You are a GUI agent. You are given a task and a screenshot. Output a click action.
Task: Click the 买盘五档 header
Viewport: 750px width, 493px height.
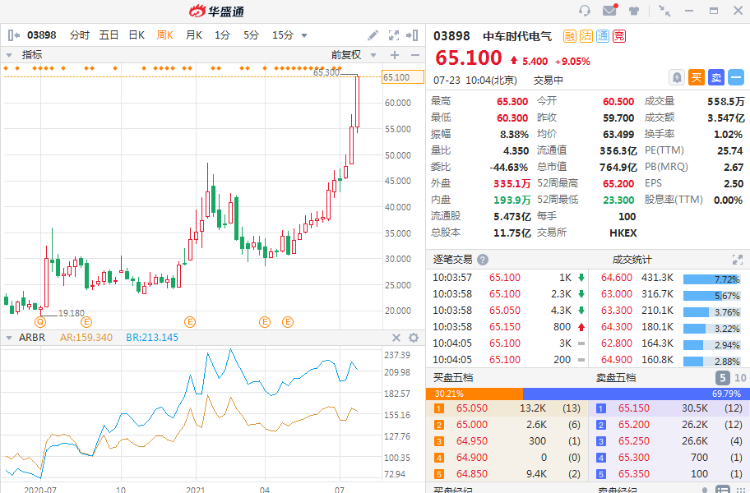(x=452, y=378)
